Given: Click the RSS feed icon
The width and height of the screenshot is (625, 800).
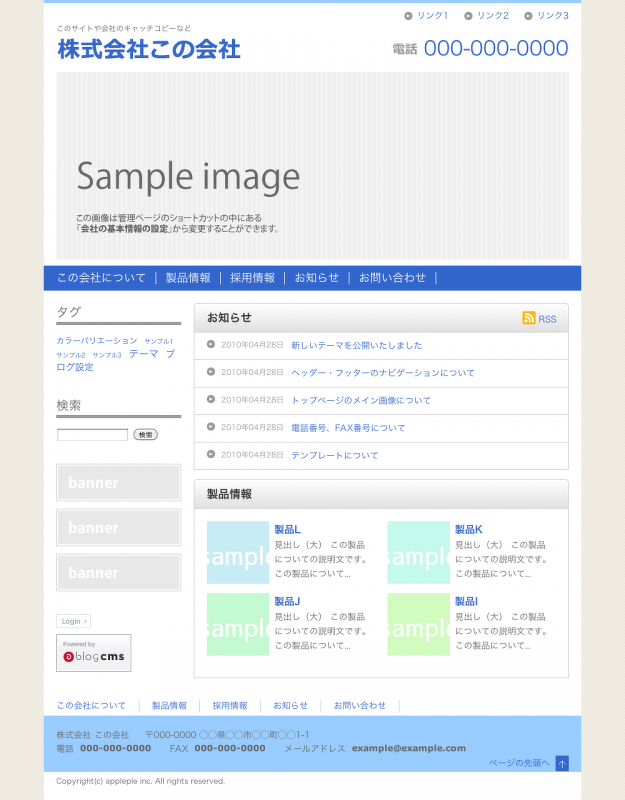Looking at the screenshot, I should [x=529, y=318].
